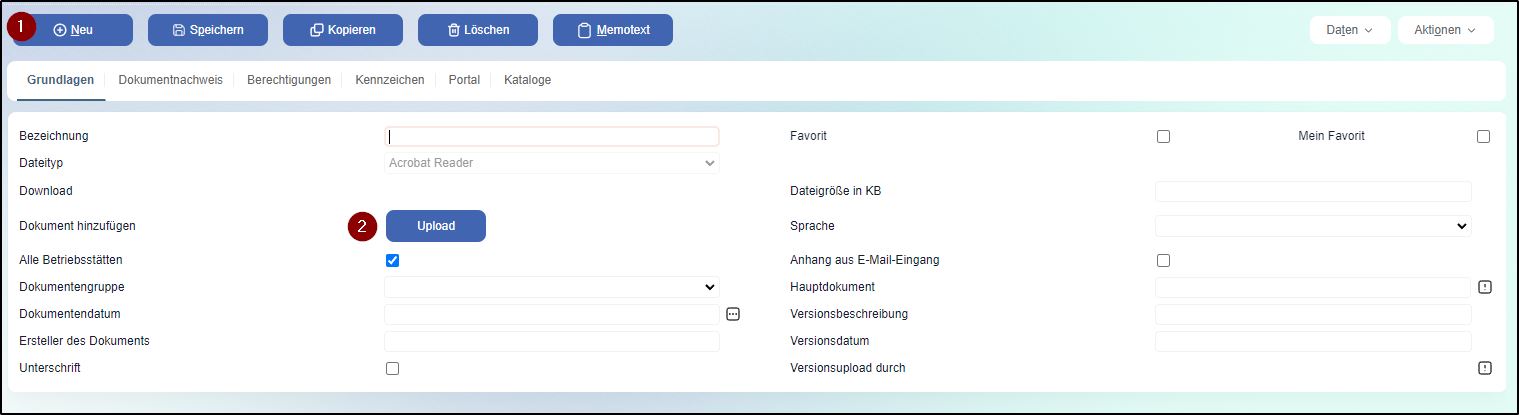
Task: Tick the Mein Favorit checkbox
Action: point(1483,137)
